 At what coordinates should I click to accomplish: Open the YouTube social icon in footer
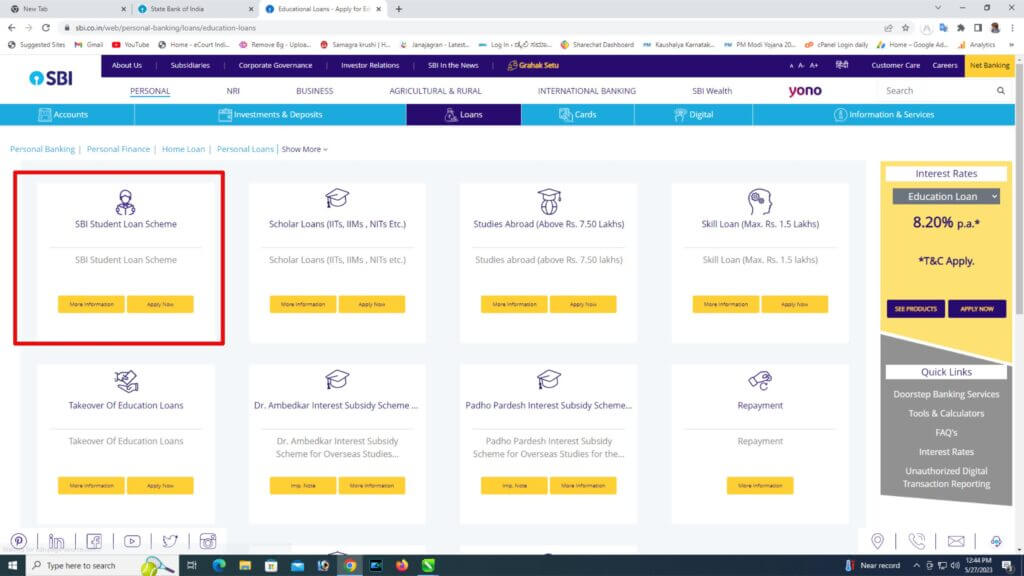coord(132,541)
